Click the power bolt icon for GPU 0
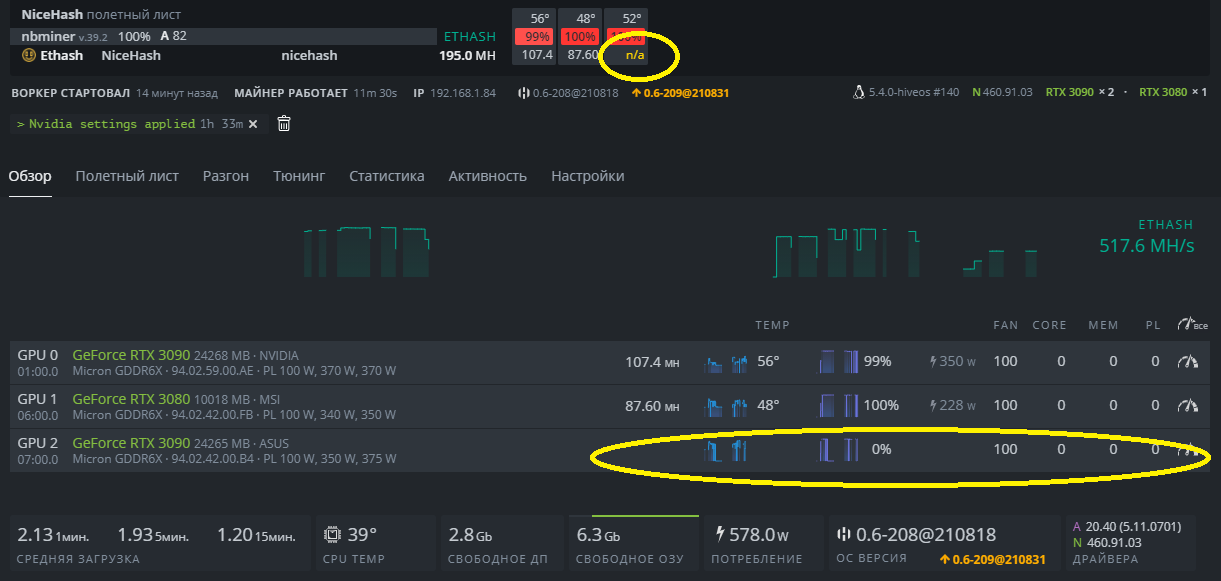Screen dimensions: 1221x581 [x=935, y=362]
